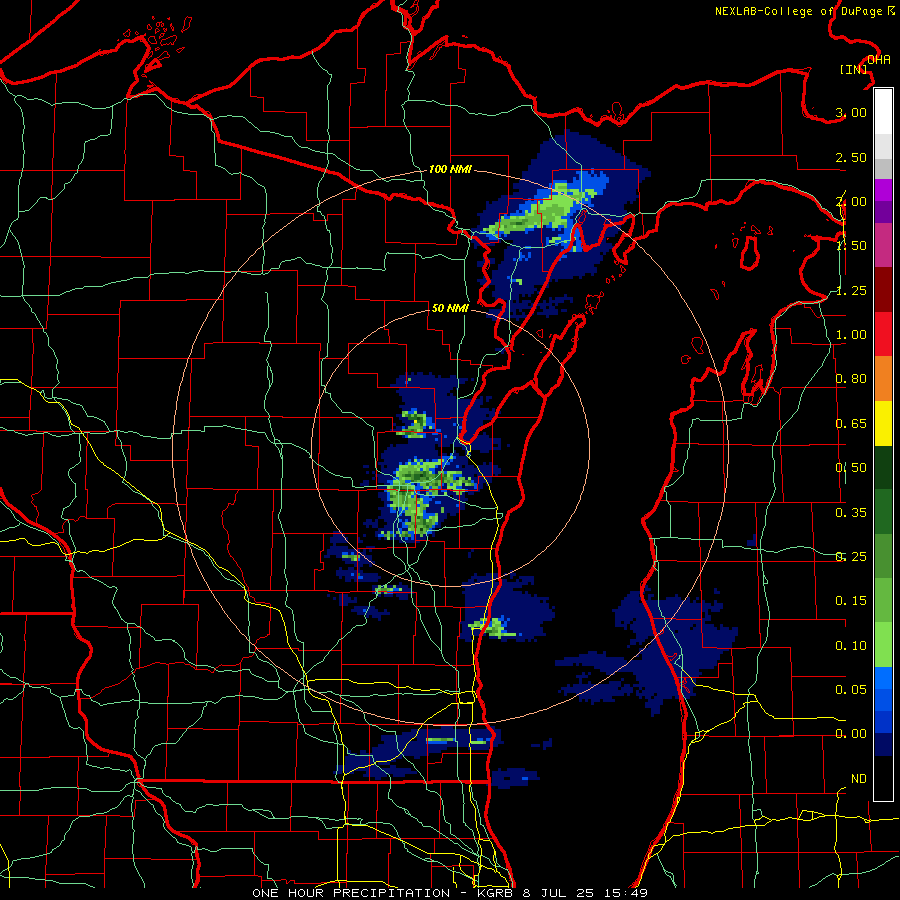Viewport: 900px width, 900px height.
Task: Click the 50 NMI range ring label
Action: (x=450, y=308)
